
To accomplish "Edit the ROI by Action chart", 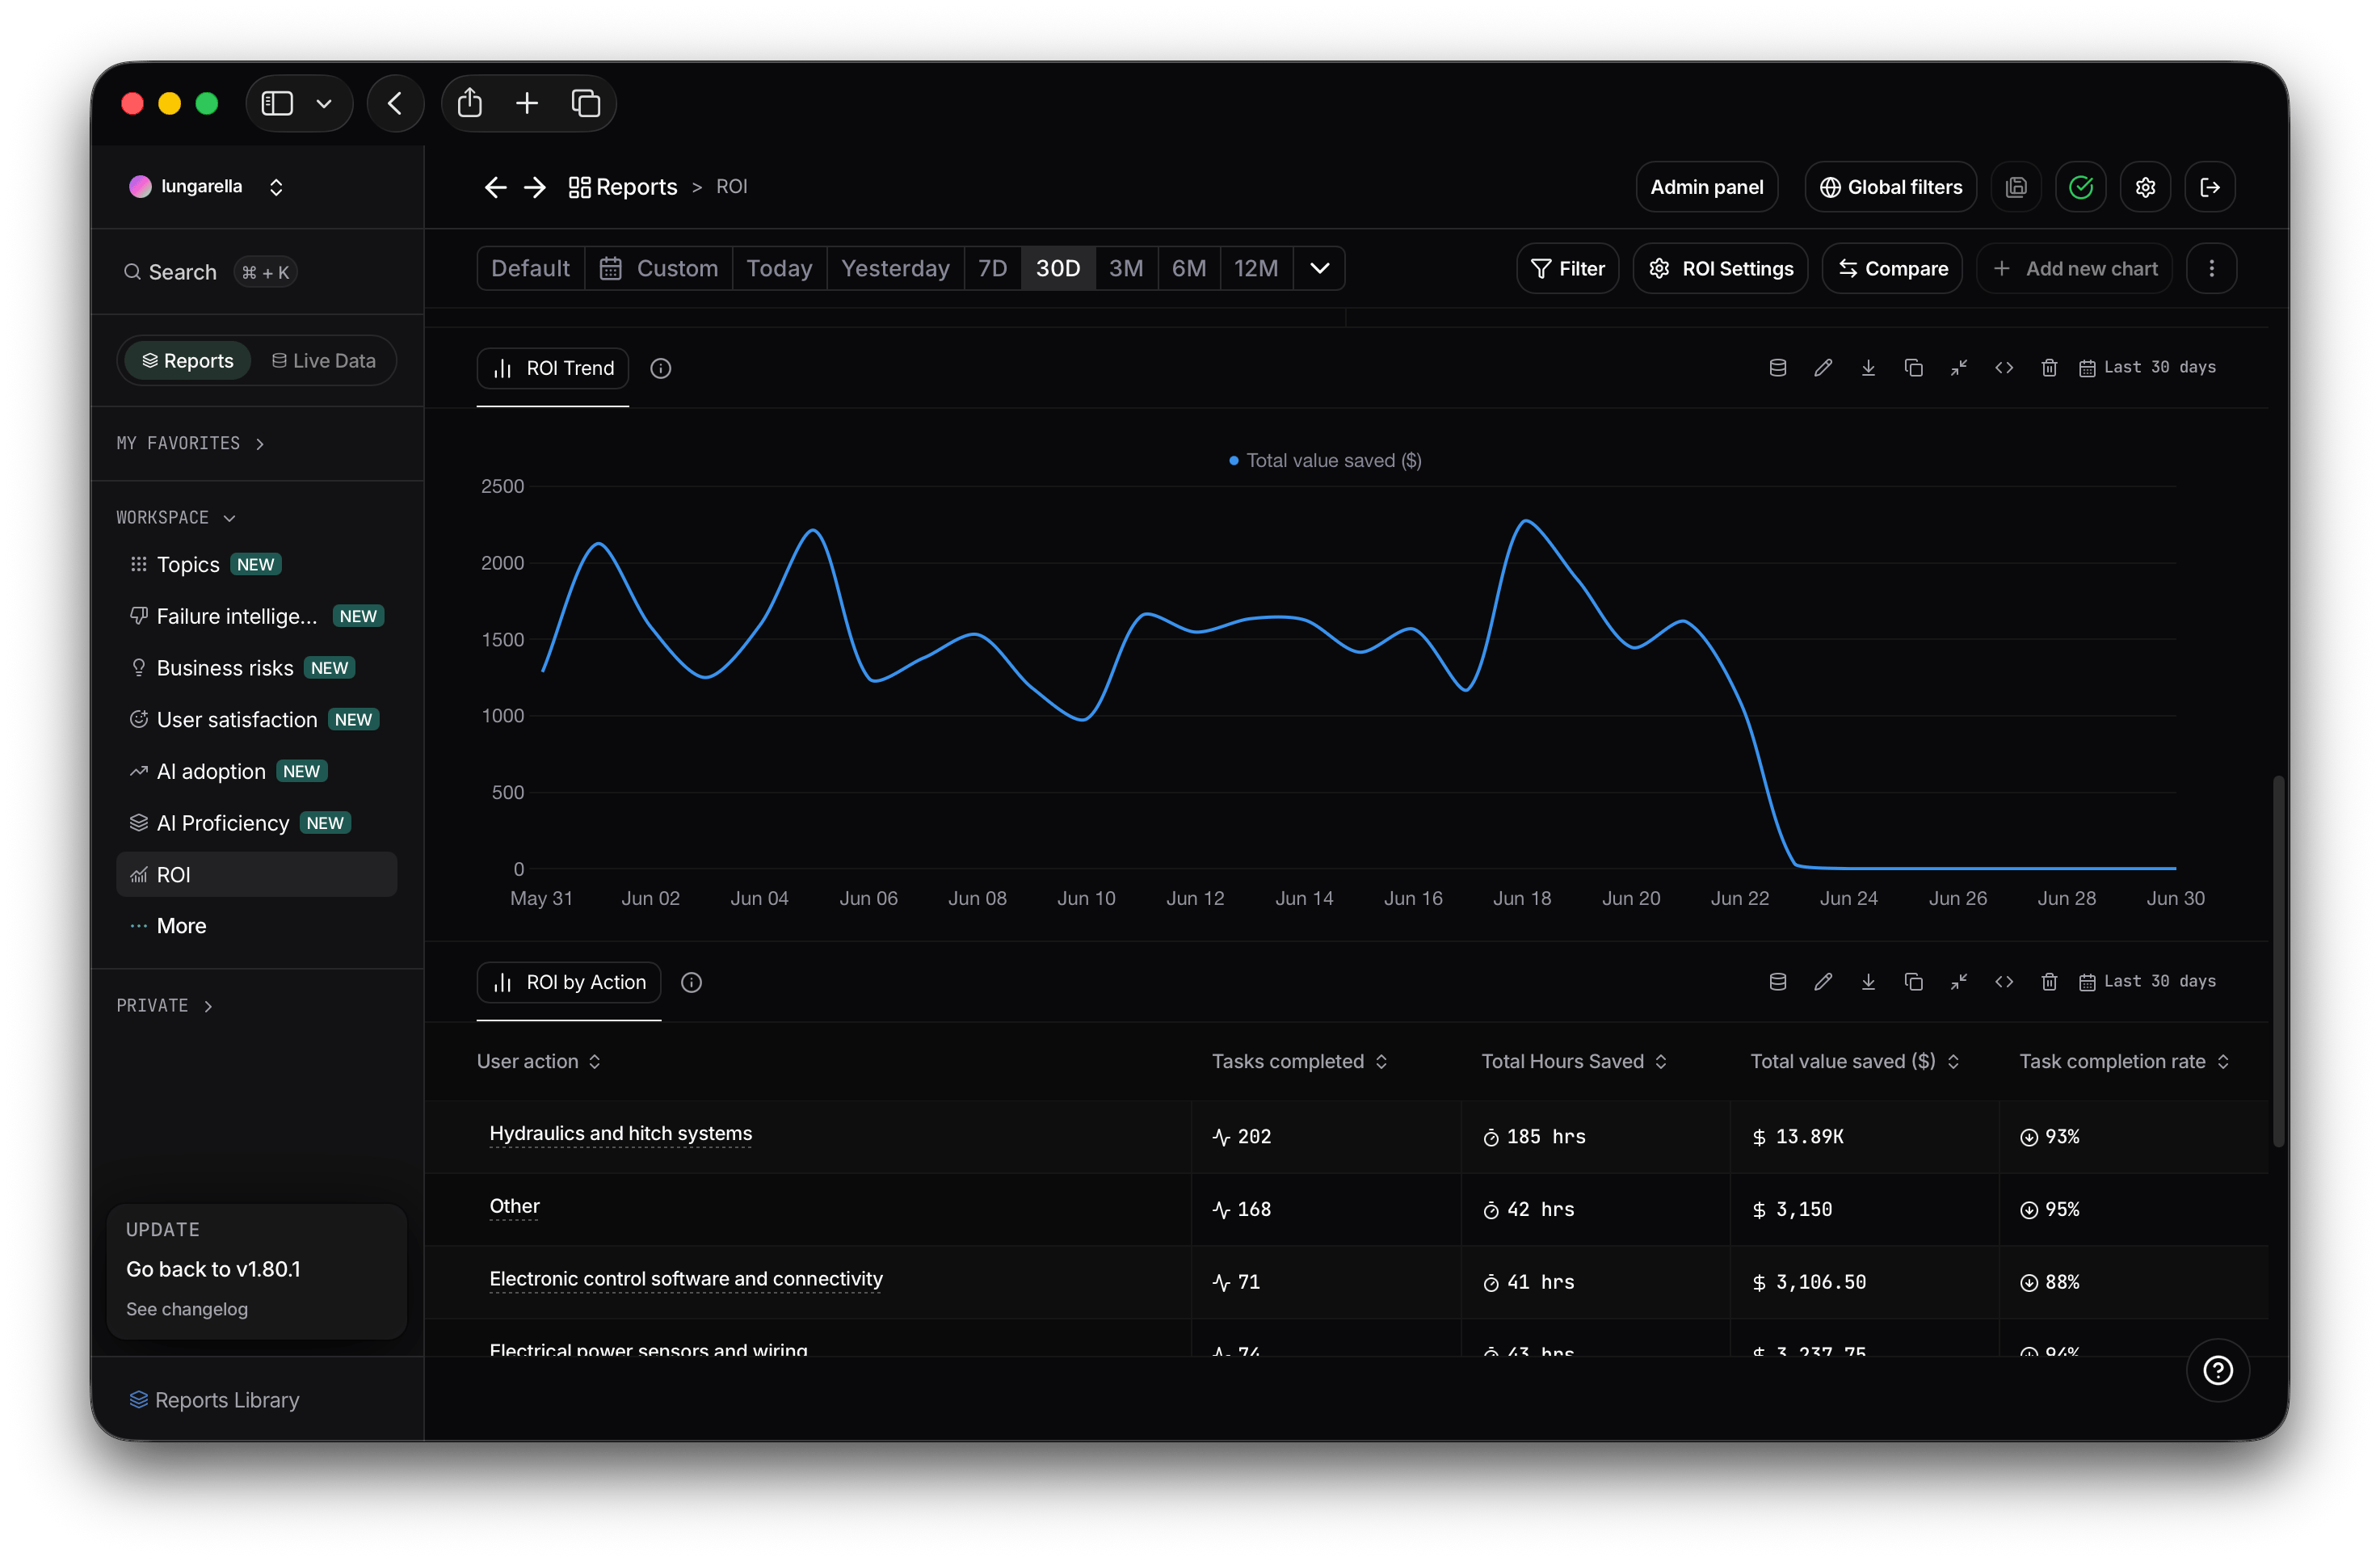I will 1823,982.
